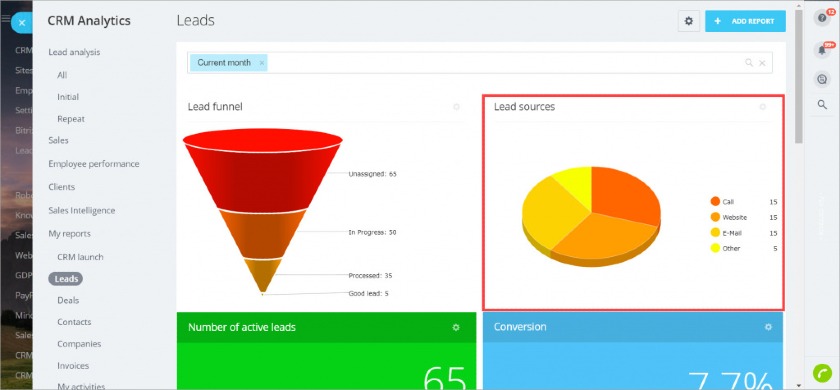Click the Other legend color dot
The width and height of the screenshot is (840, 390).
coord(715,248)
